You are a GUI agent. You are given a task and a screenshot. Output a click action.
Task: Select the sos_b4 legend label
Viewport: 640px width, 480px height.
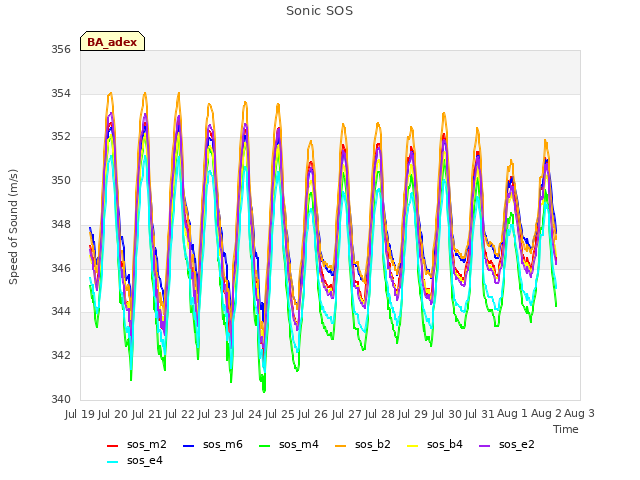(x=445, y=444)
